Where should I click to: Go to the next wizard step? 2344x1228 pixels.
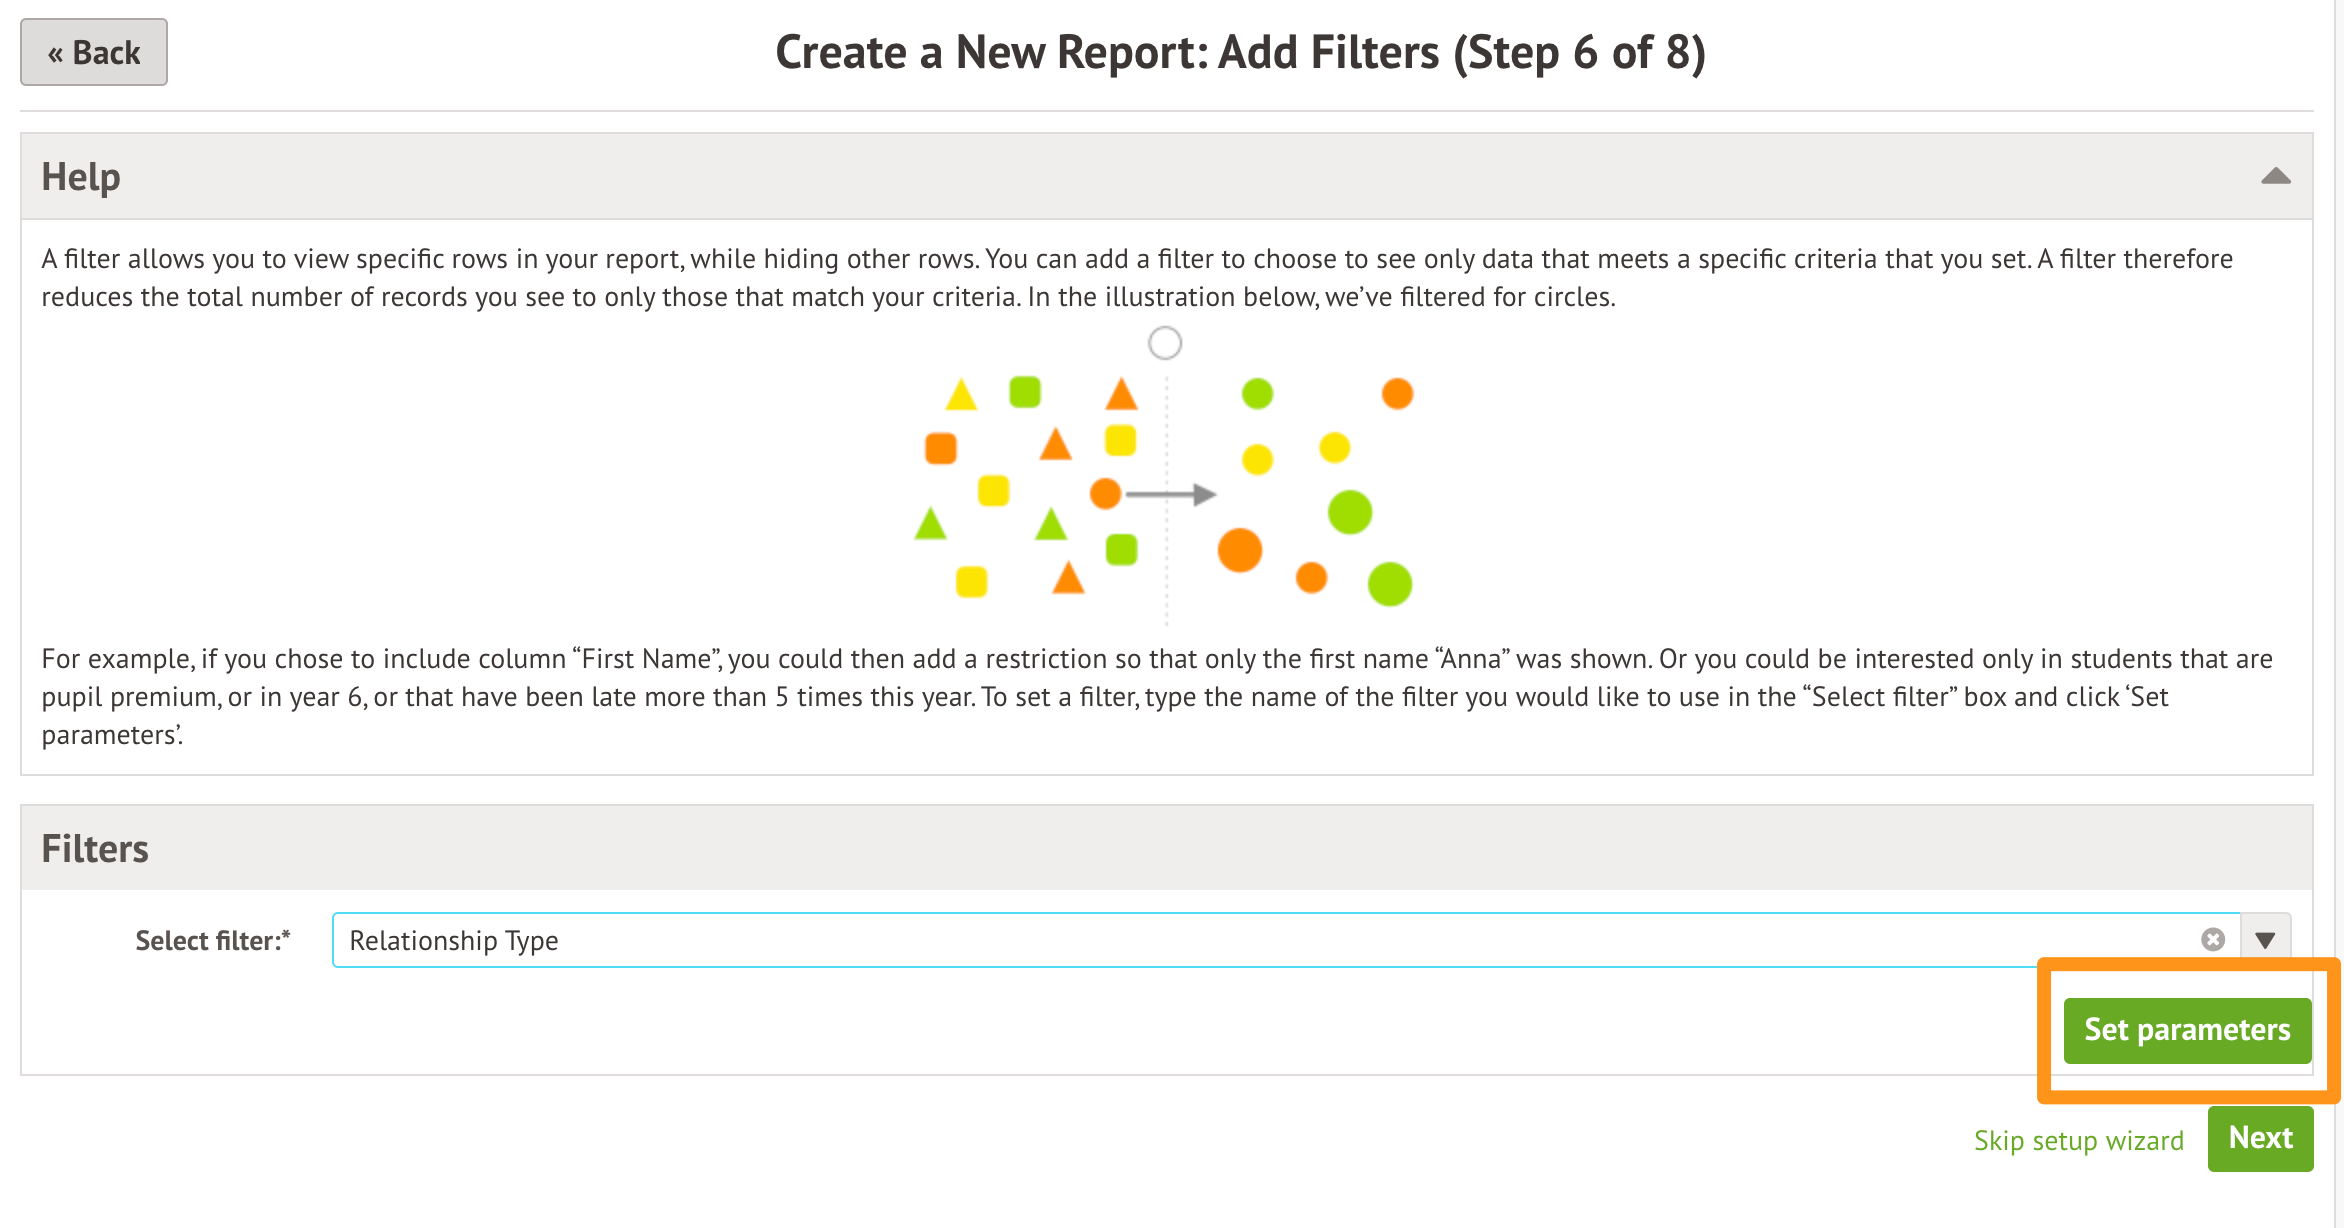tap(2260, 1138)
